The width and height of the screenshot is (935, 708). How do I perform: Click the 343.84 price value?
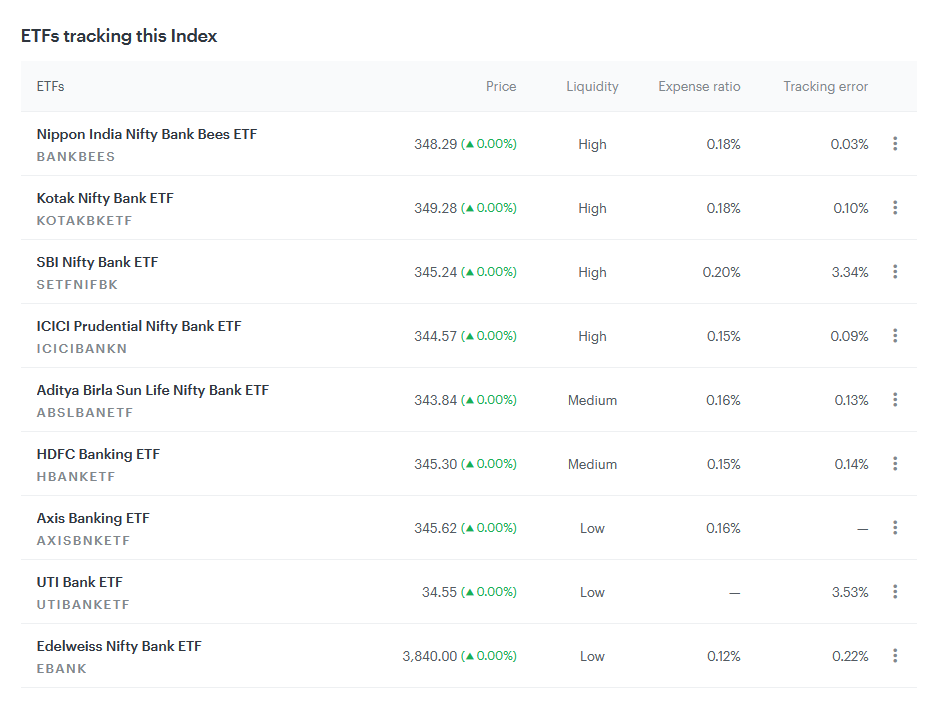[436, 400]
